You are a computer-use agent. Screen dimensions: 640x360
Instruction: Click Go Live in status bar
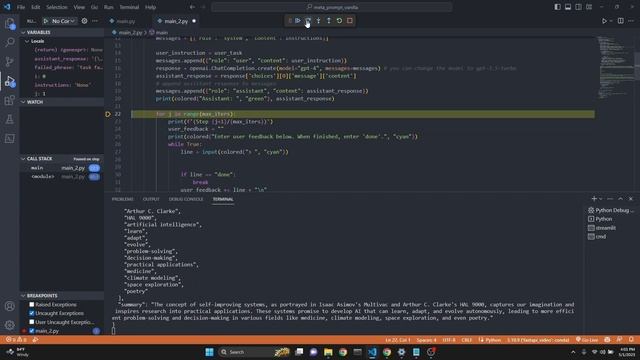[587, 340]
